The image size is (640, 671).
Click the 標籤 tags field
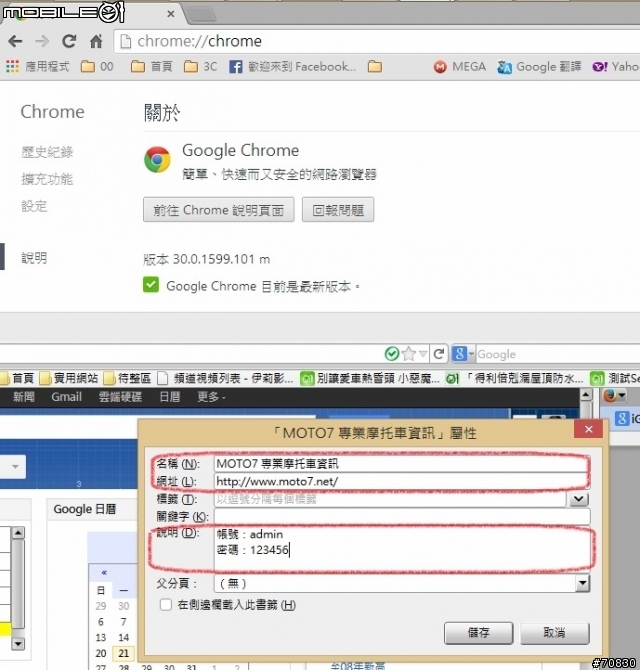[x=390, y=499]
